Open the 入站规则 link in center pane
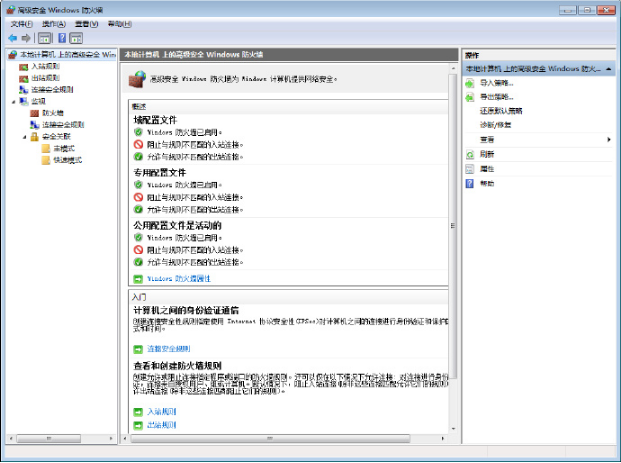 tap(162, 412)
